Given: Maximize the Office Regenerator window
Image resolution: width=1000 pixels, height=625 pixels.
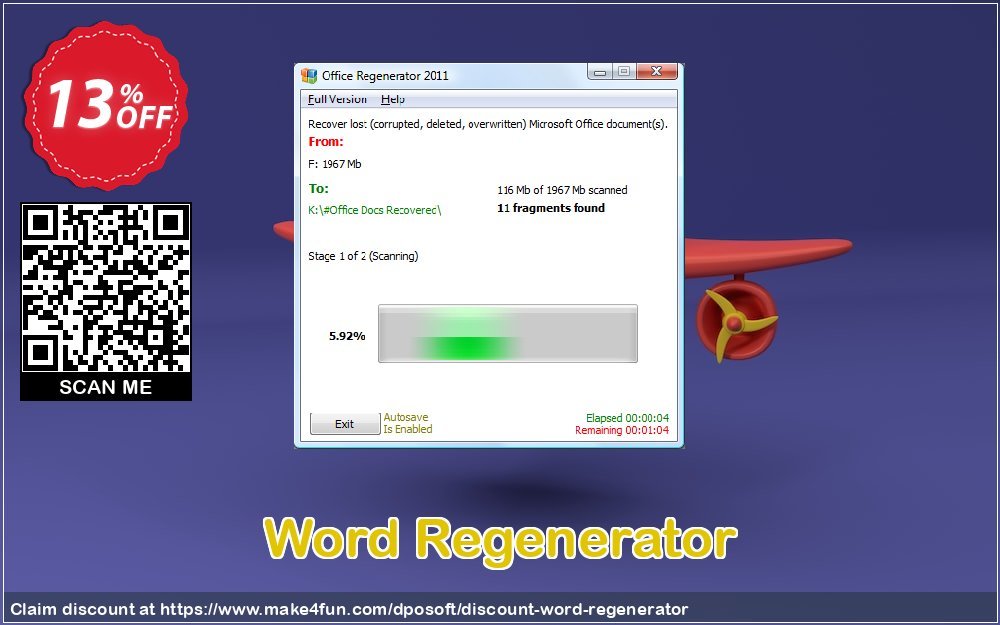Looking at the screenshot, I should (x=624, y=71).
